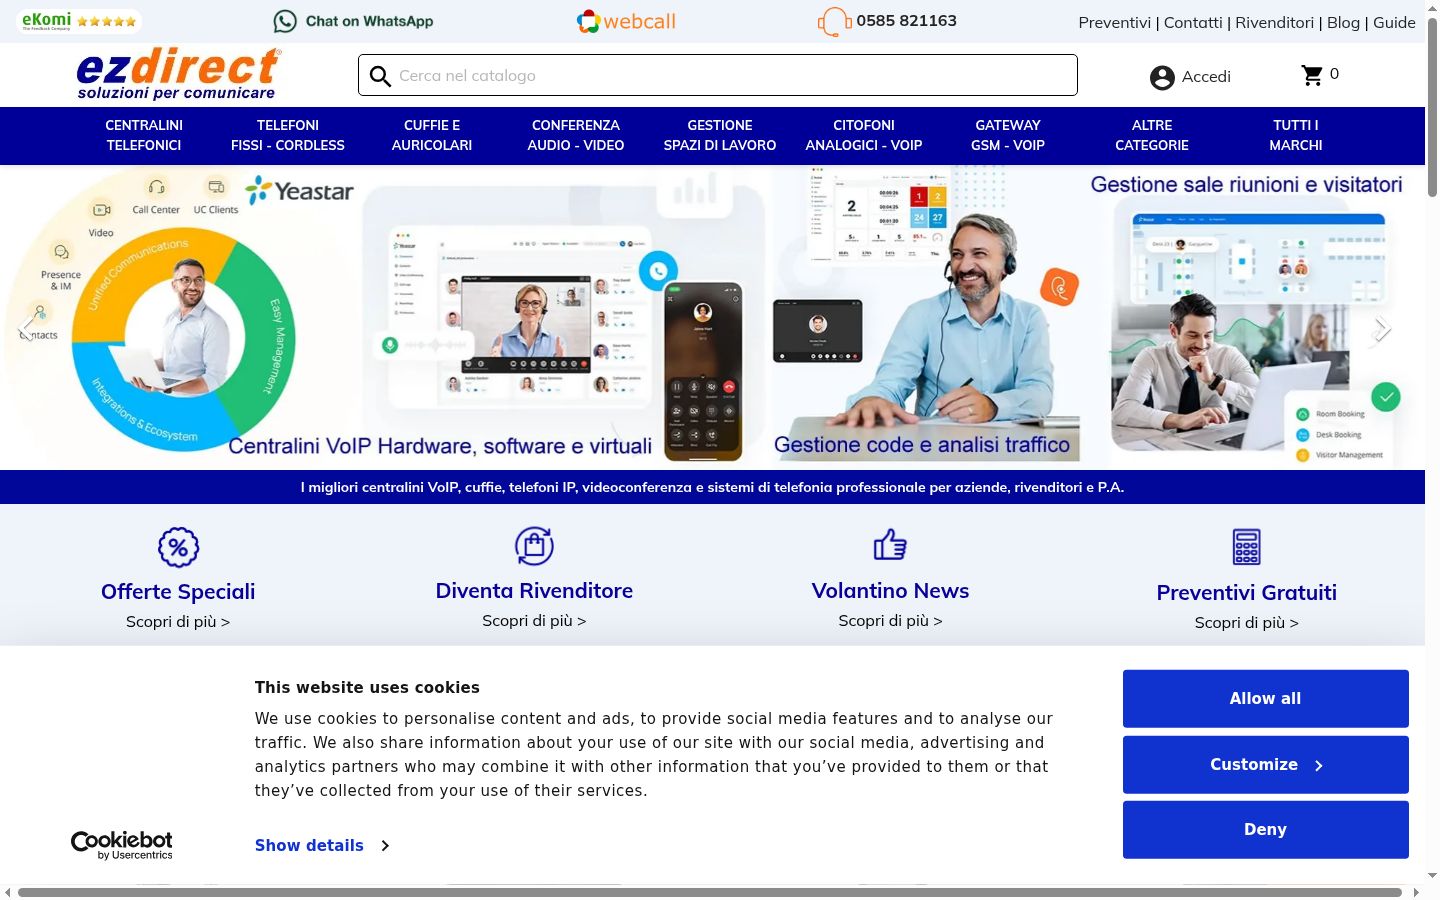
Task: Open Tutti i Marchi menu
Action: click(1296, 135)
